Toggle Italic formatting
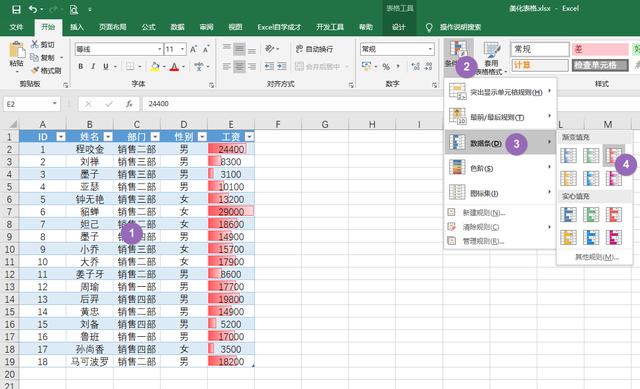Image resolution: width=640 pixels, height=389 pixels. [x=93, y=66]
